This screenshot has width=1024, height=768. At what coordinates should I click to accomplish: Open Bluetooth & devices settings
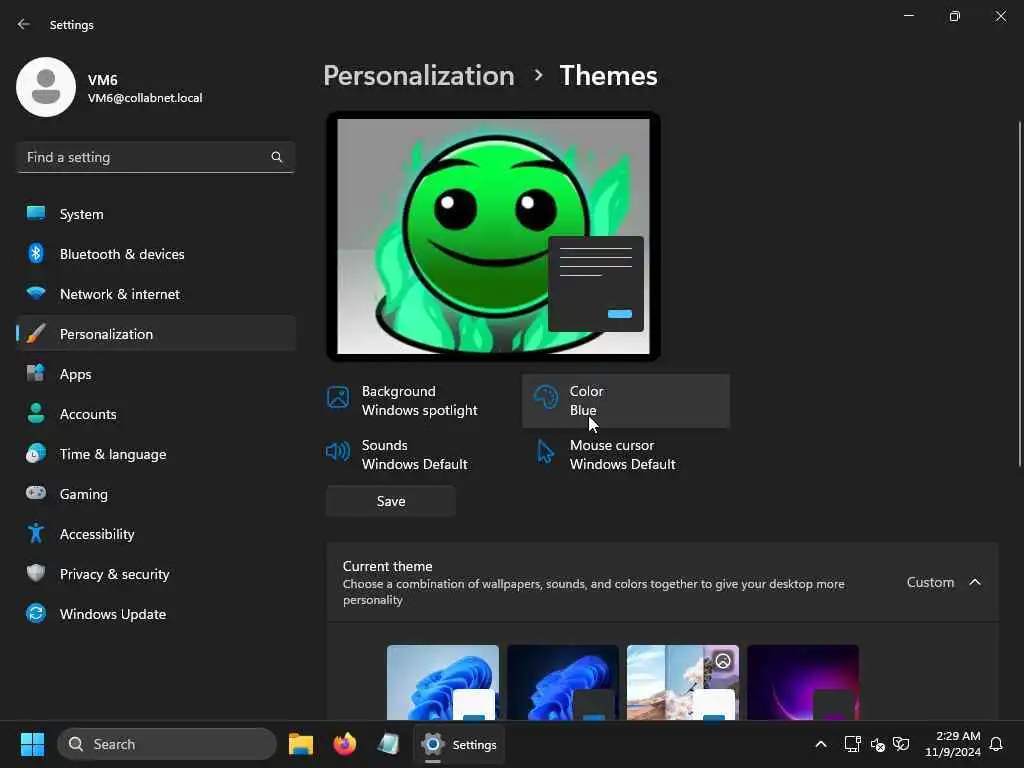pos(156,254)
